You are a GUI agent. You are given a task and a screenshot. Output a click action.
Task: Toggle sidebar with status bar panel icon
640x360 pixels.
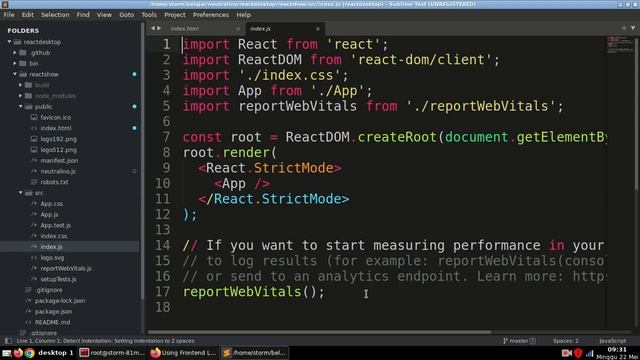point(8,340)
